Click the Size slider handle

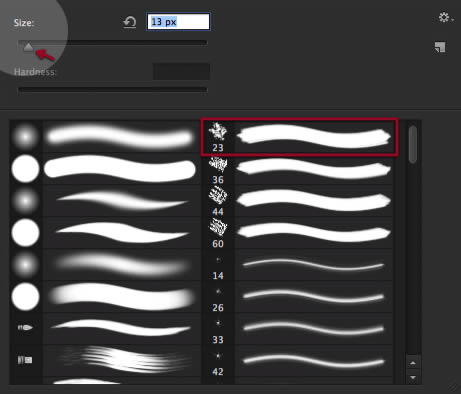click(28, 47)
